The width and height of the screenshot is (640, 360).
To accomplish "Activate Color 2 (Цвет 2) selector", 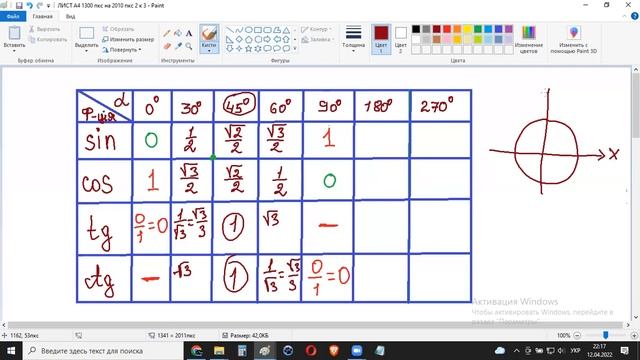I will 400,39.
